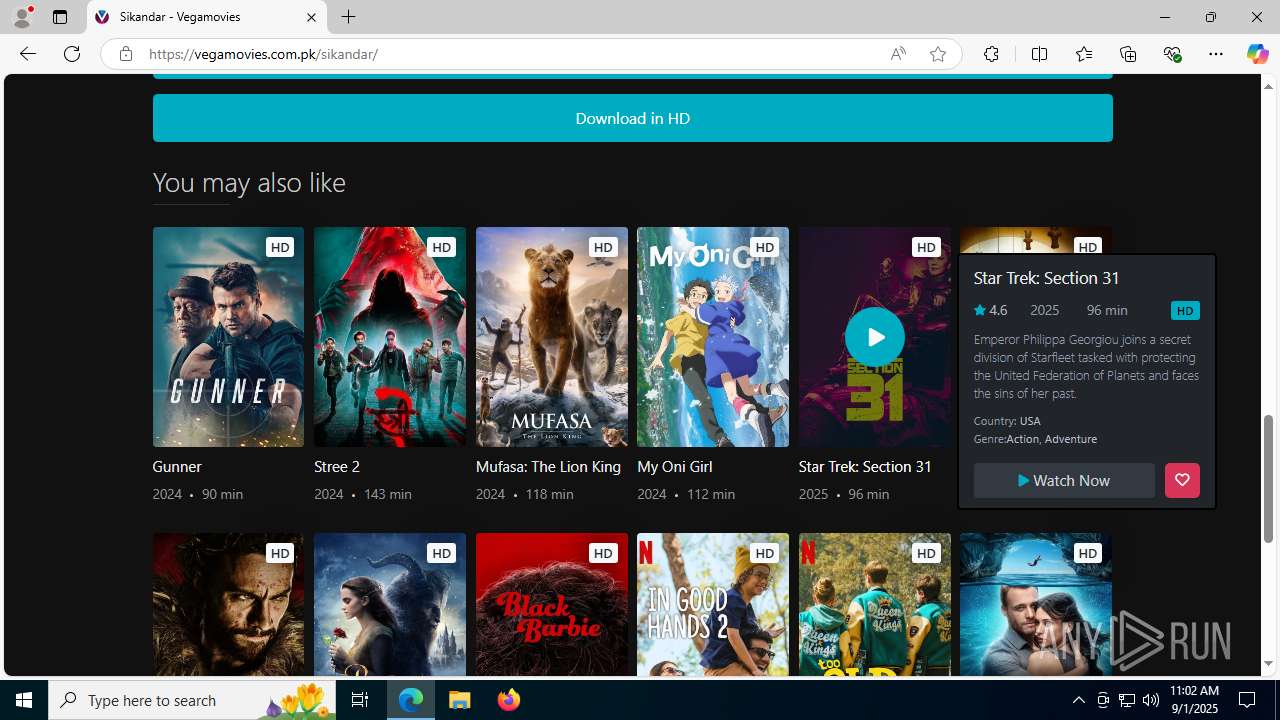Show hidden system tray icons
The height and width of the screenshot is (720, 1280).
pyautogui.click(x=1078, y=700)
